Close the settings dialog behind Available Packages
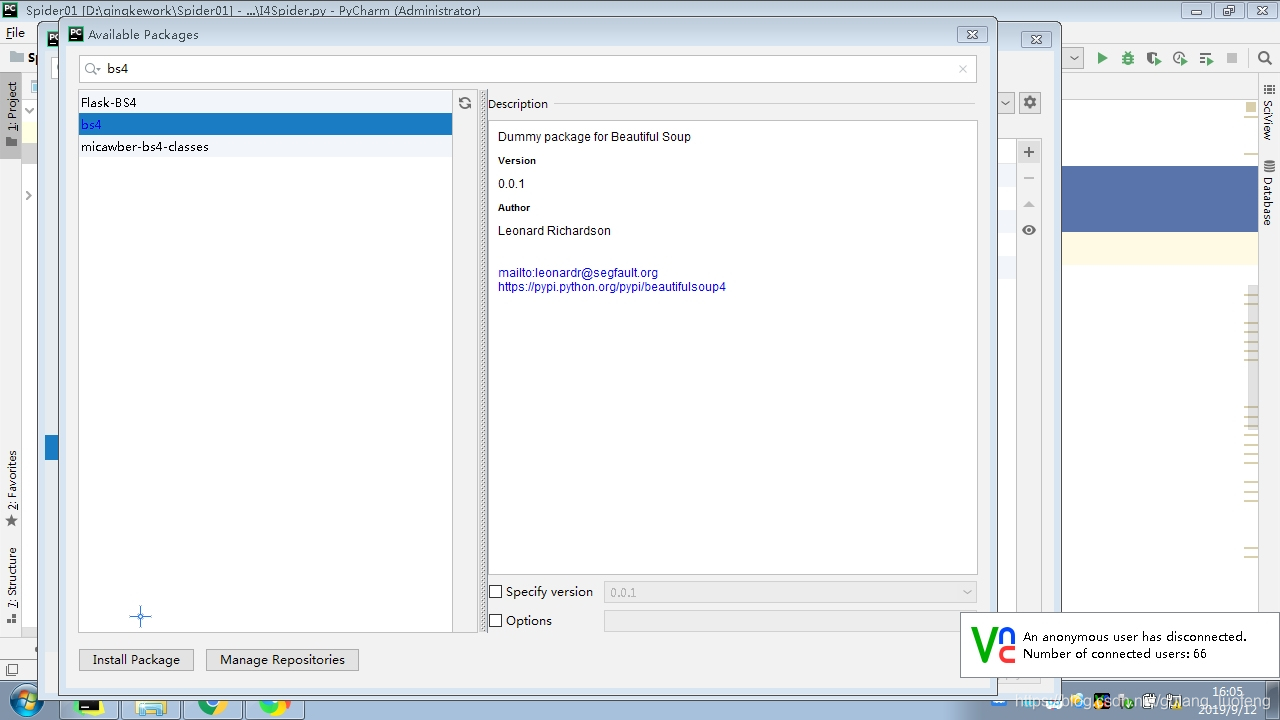The width and height of the screenshot is (1280, 720). click(1037, 40)
